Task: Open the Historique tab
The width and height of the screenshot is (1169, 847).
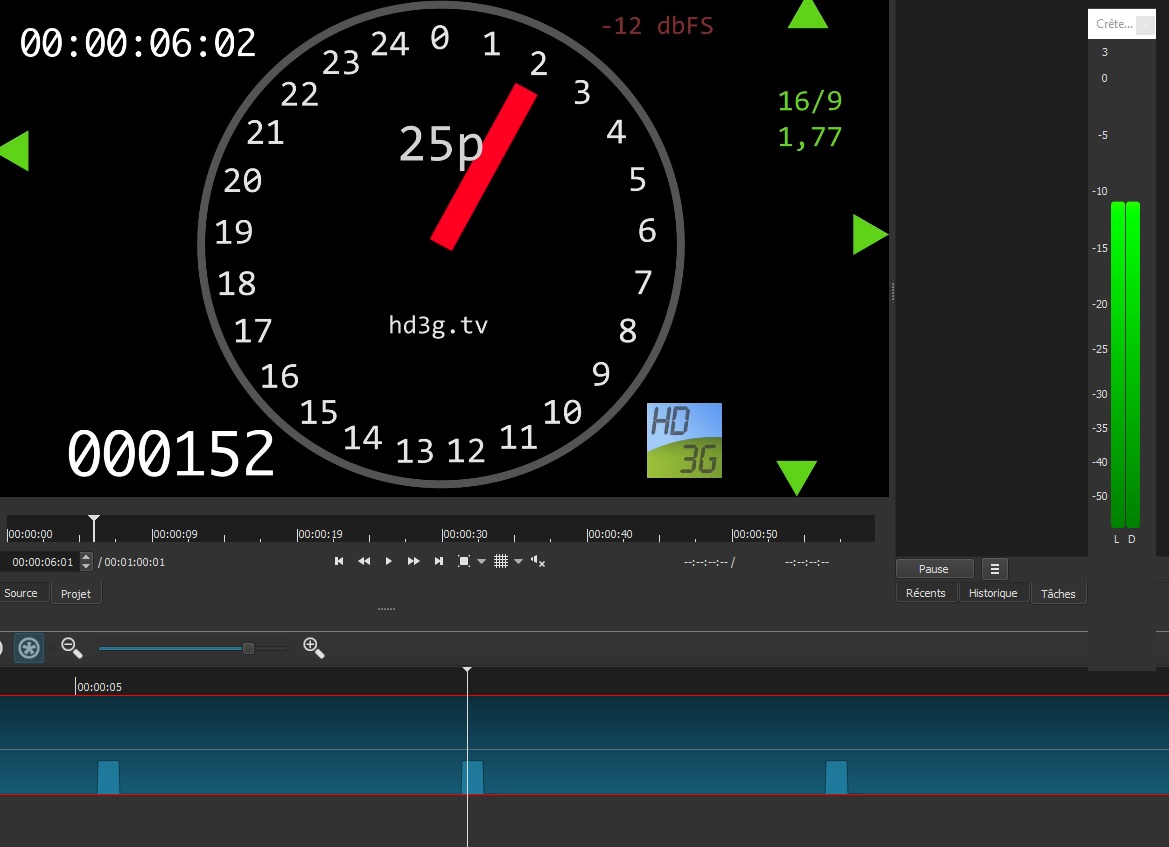Action: tap(993, 593)
